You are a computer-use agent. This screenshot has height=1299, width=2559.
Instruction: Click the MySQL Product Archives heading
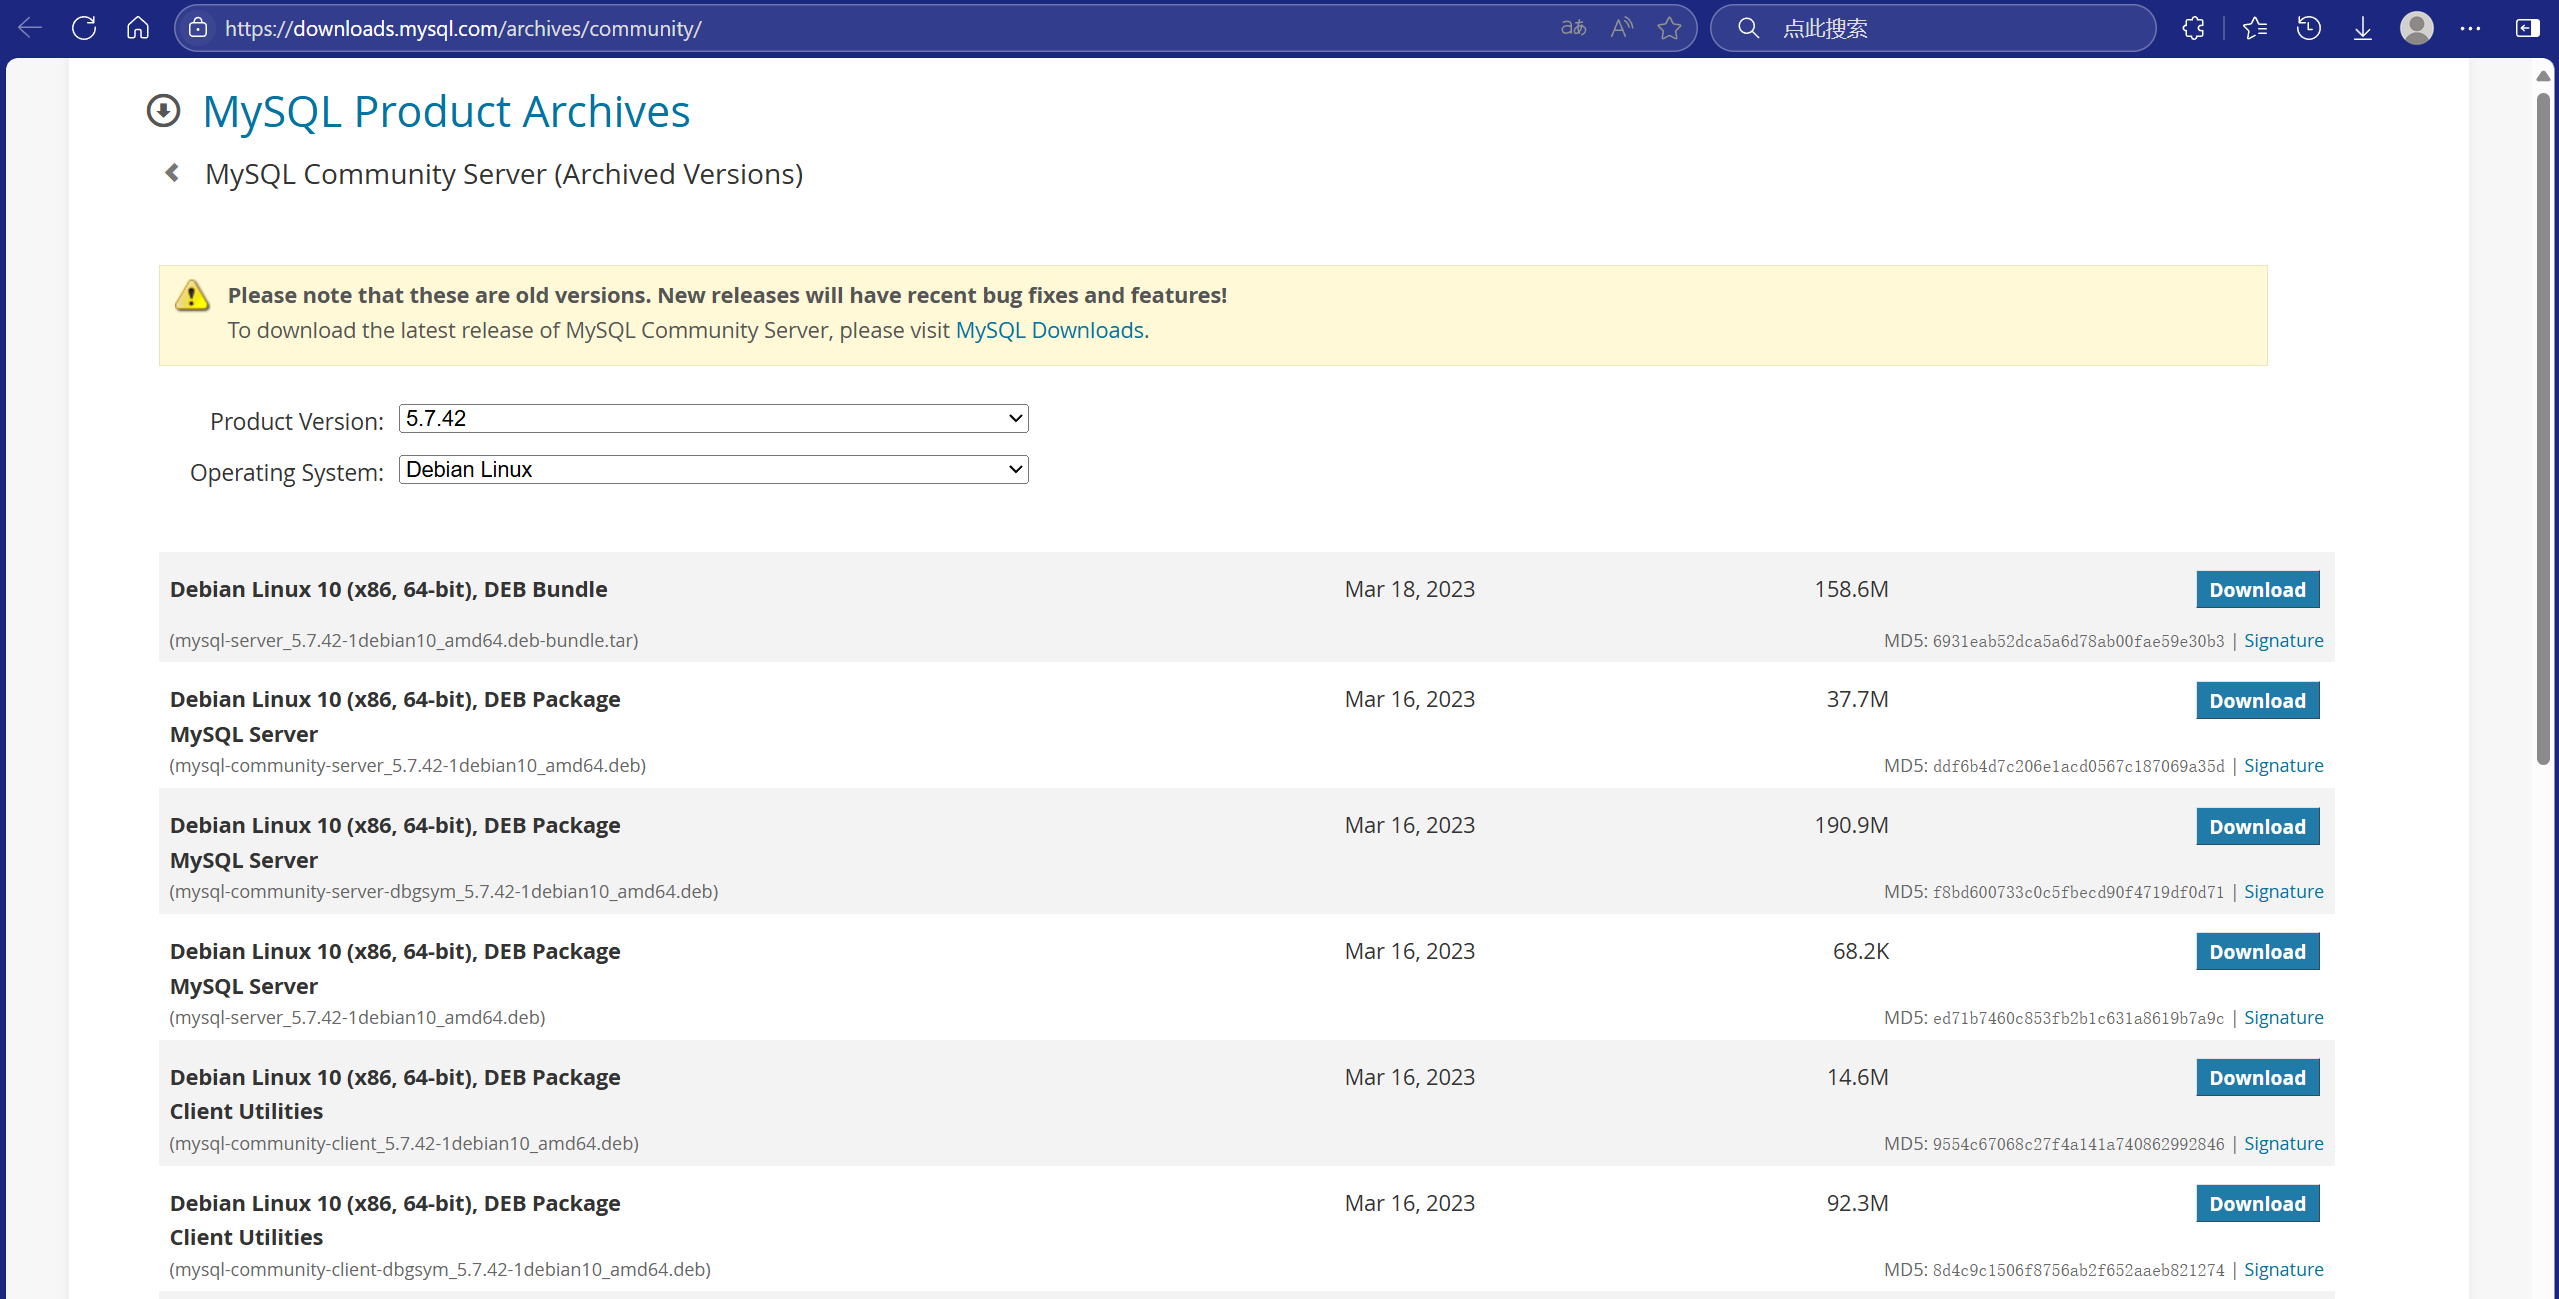446,111
